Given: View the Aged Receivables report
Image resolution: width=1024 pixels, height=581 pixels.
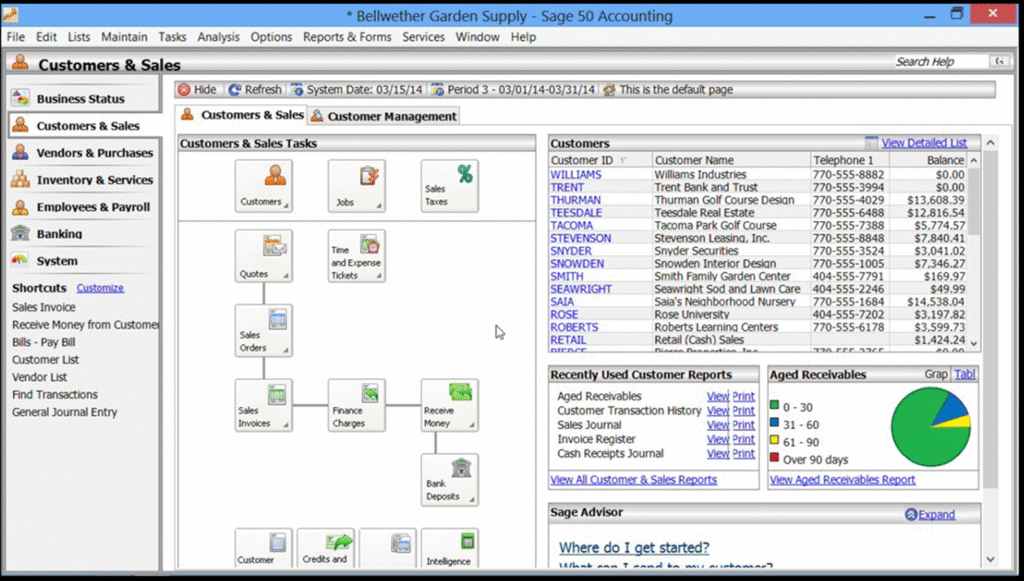Looking at the screenshot, I should 718,396.
